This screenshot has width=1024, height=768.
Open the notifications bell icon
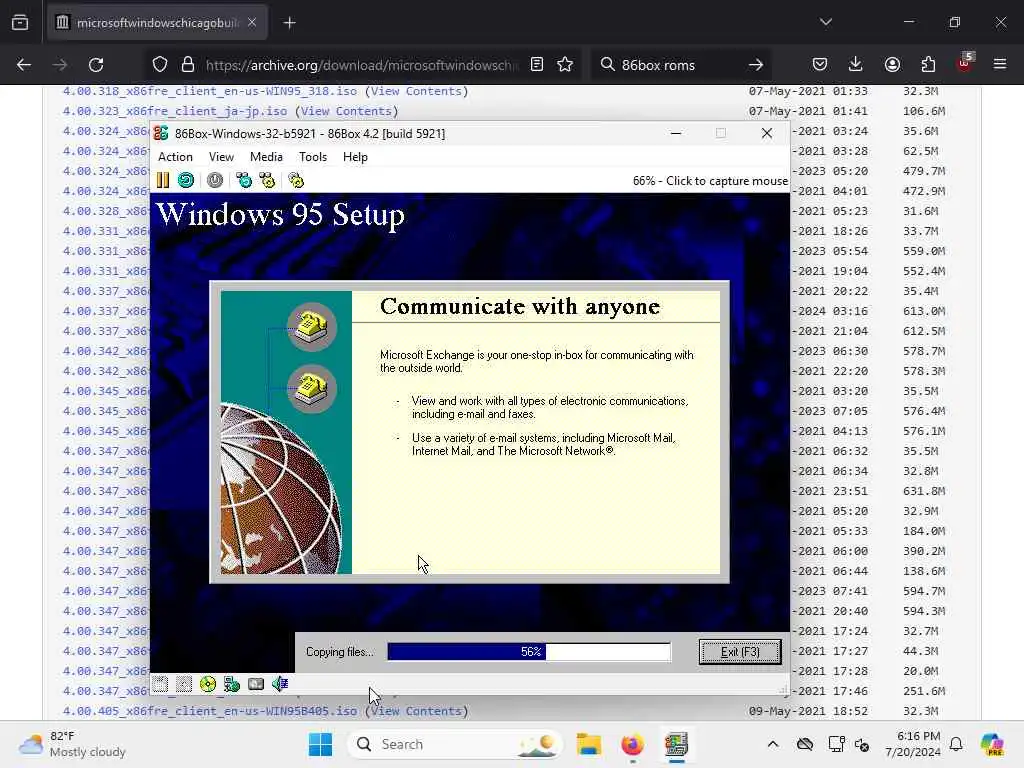coord(956,744)
